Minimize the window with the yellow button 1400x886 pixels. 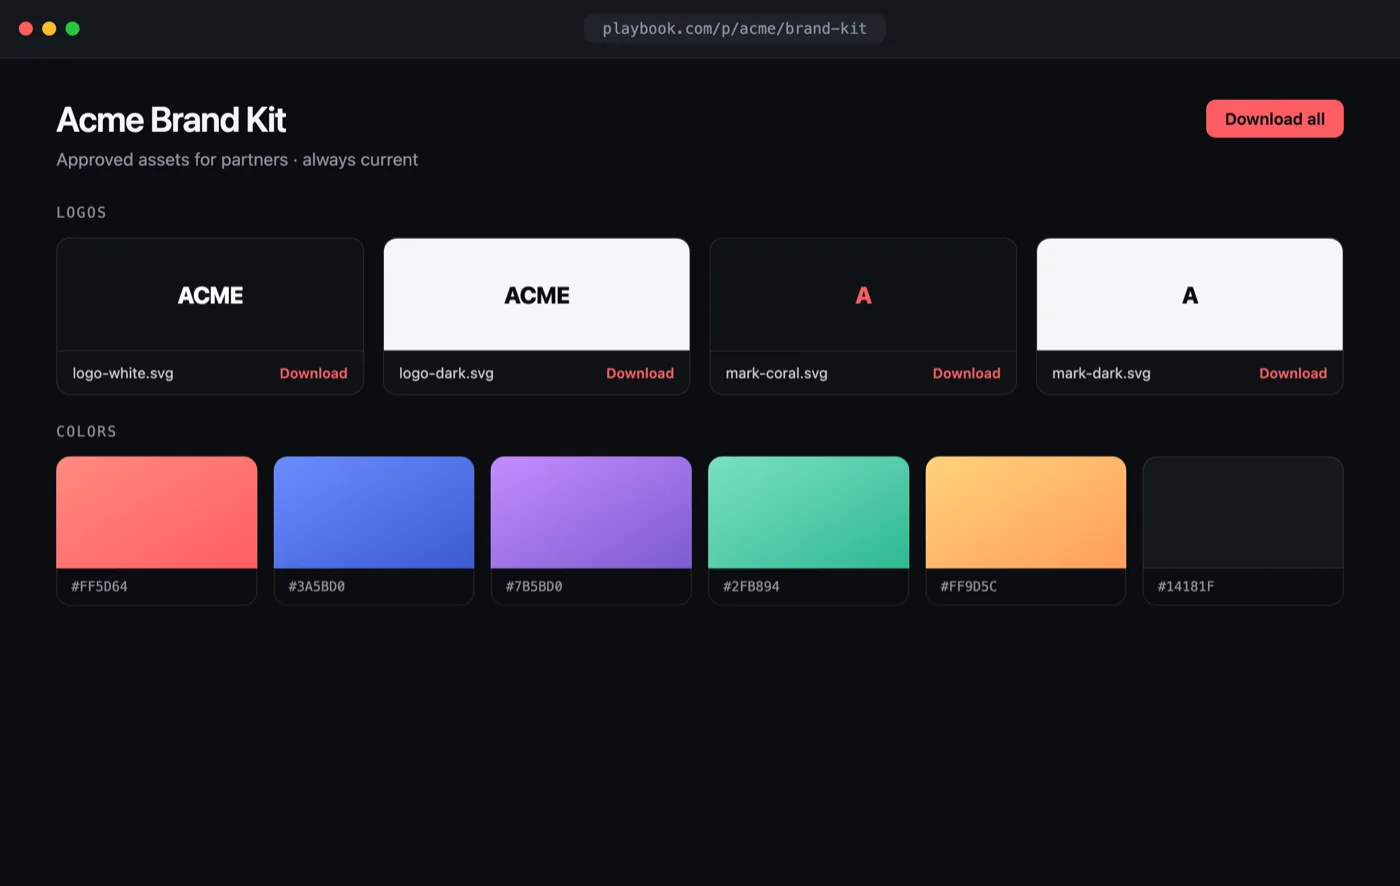tap(49, 28)
